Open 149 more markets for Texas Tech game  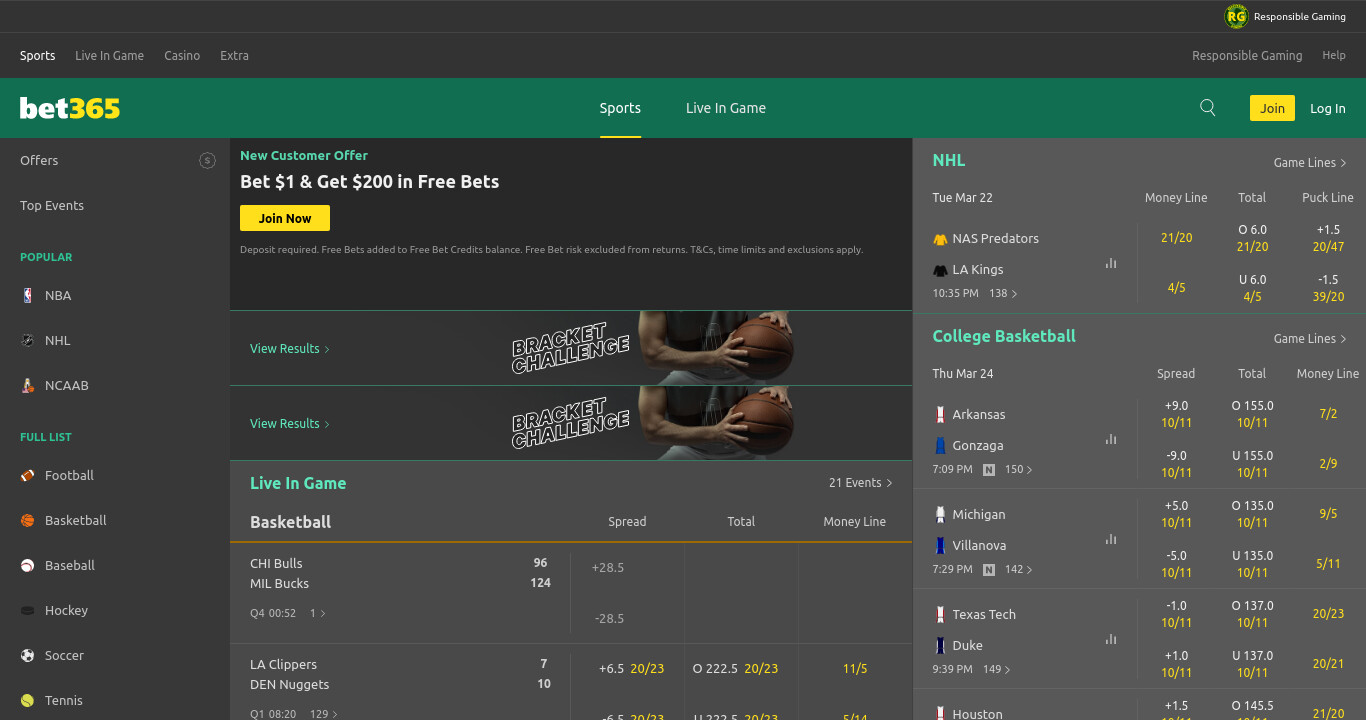(997, 670)
